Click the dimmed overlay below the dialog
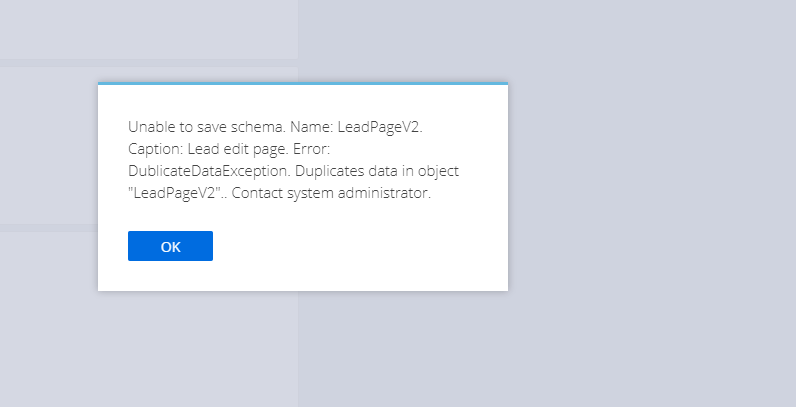Image resolution: width=796 pixels, height=407 pixels. point(303,349)
